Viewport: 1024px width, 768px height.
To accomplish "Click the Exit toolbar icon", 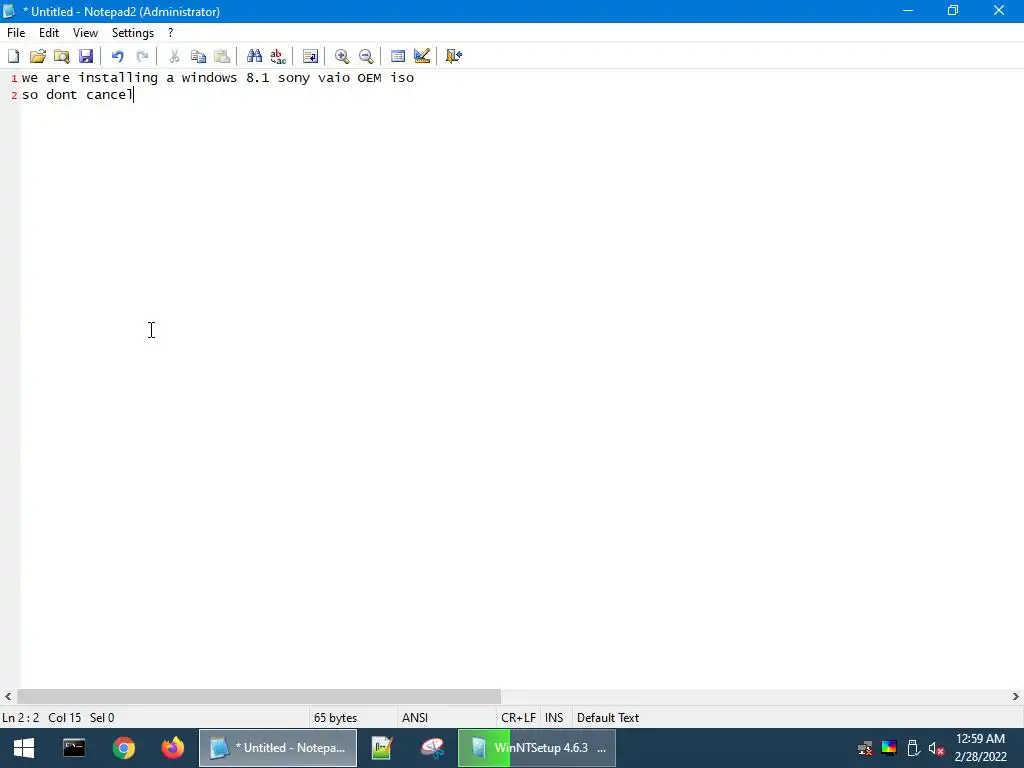I will (x=454, y=56).
